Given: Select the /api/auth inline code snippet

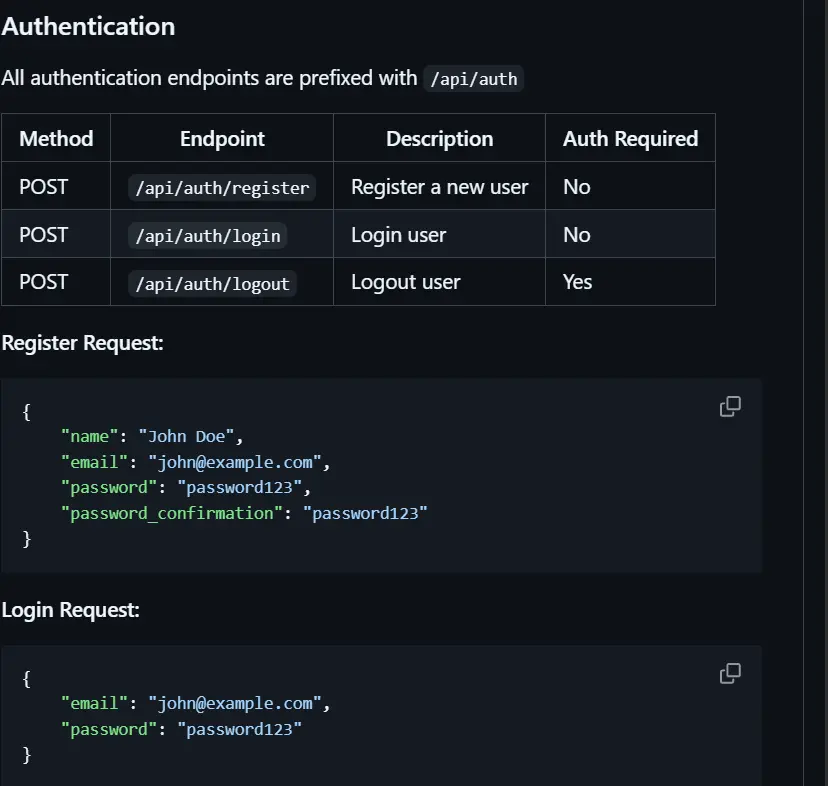Looking at the screenshot, I should (474, 78).
